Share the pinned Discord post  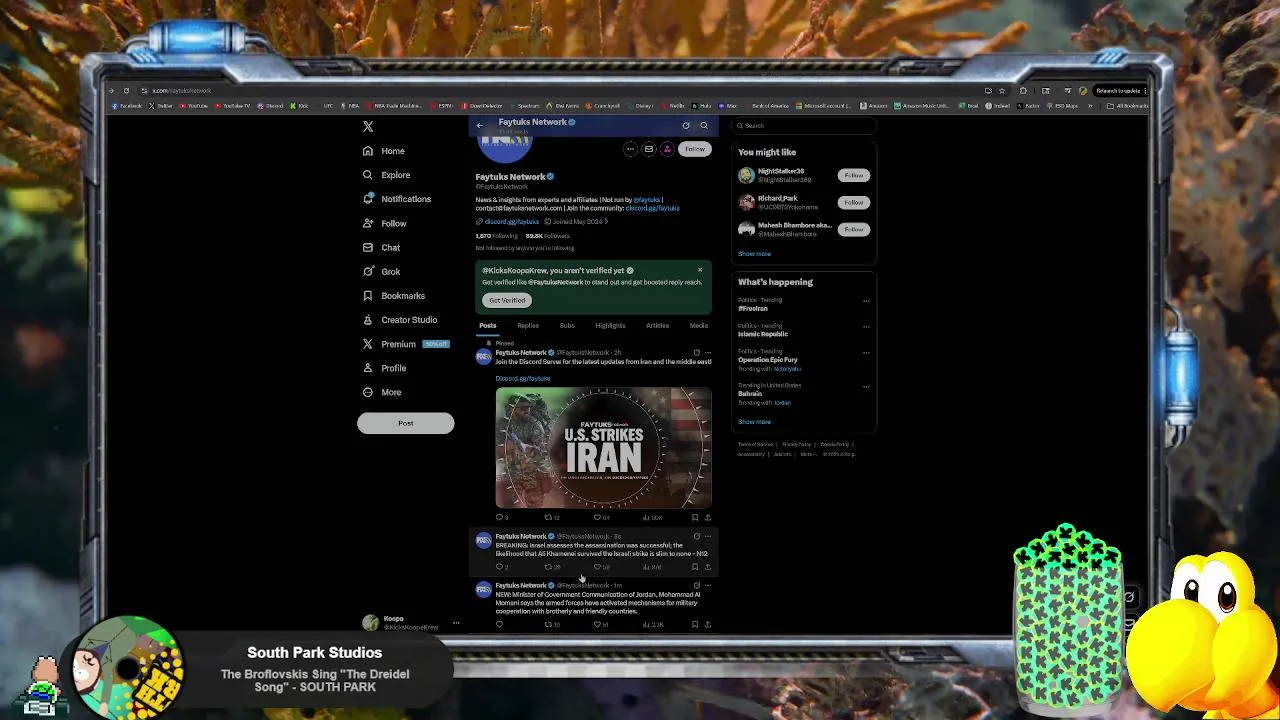[x=708, y=518]
